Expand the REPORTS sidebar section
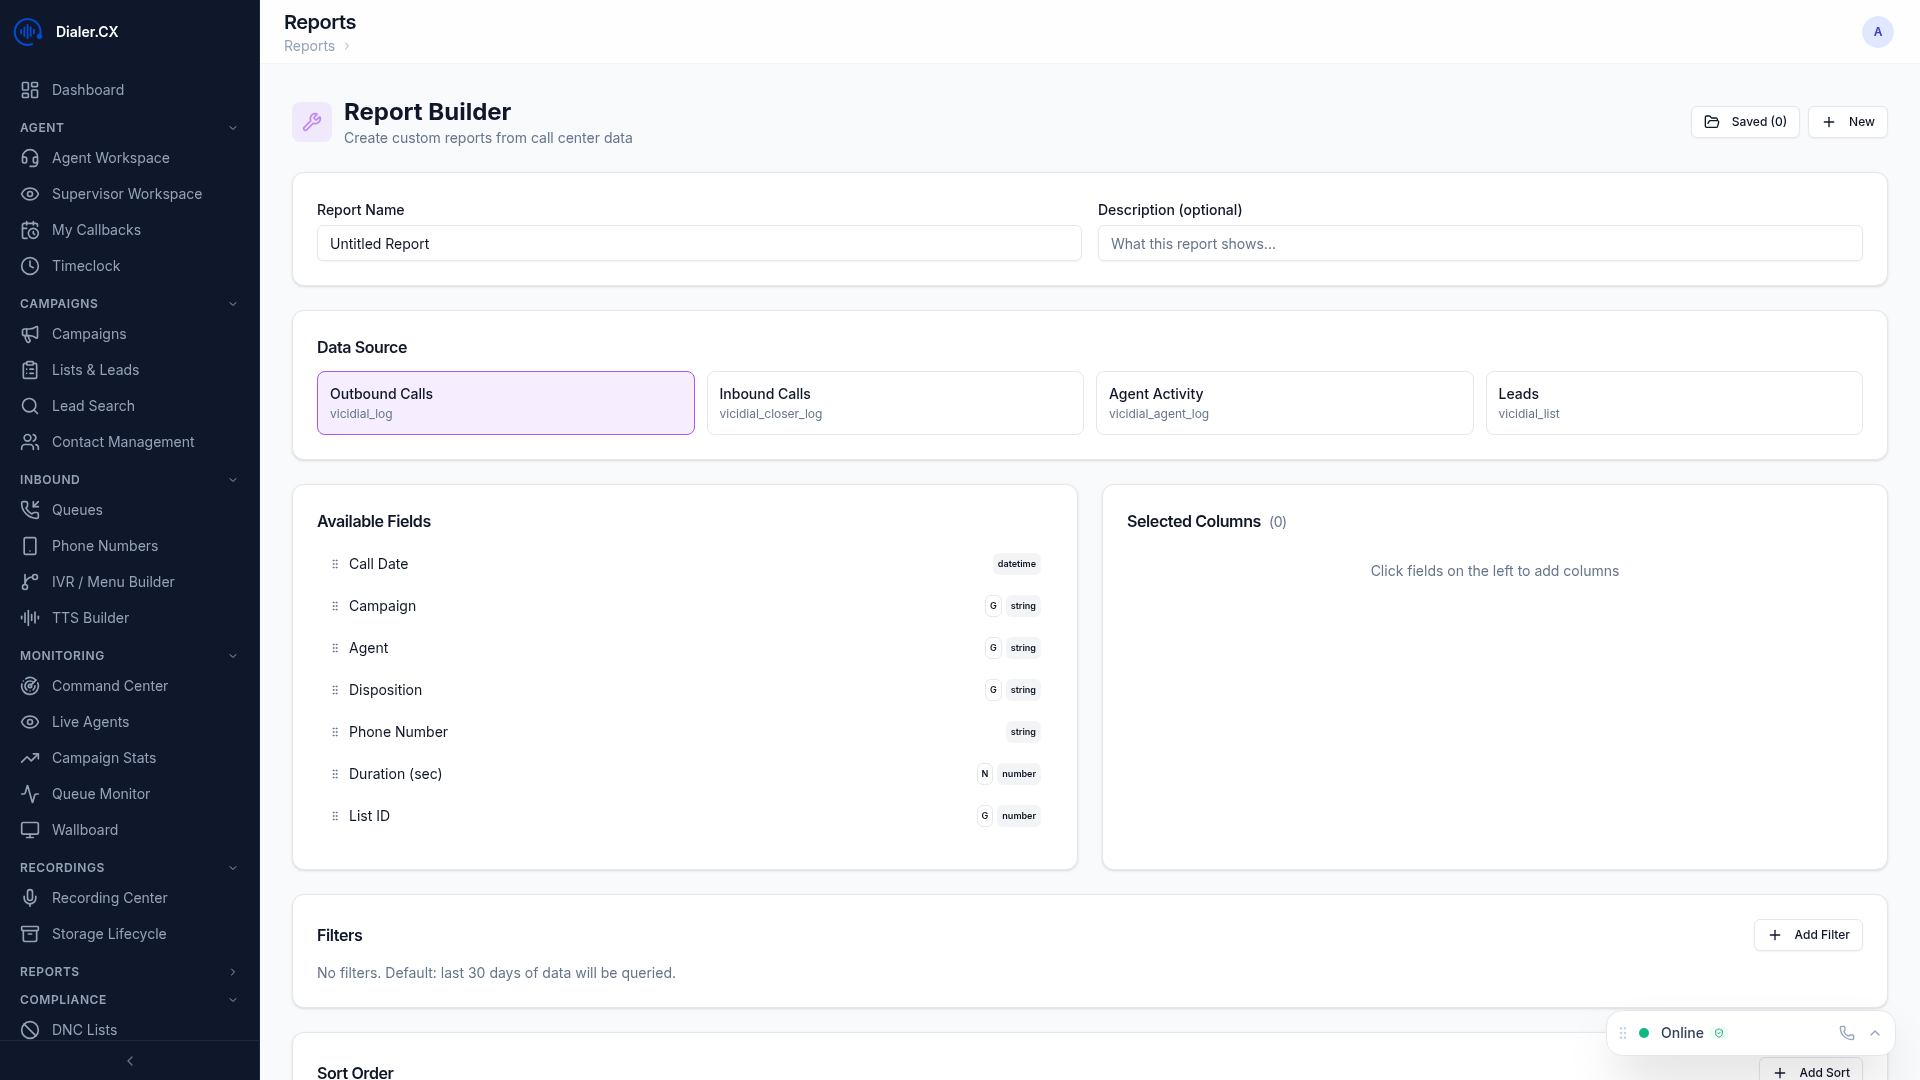 233,971
